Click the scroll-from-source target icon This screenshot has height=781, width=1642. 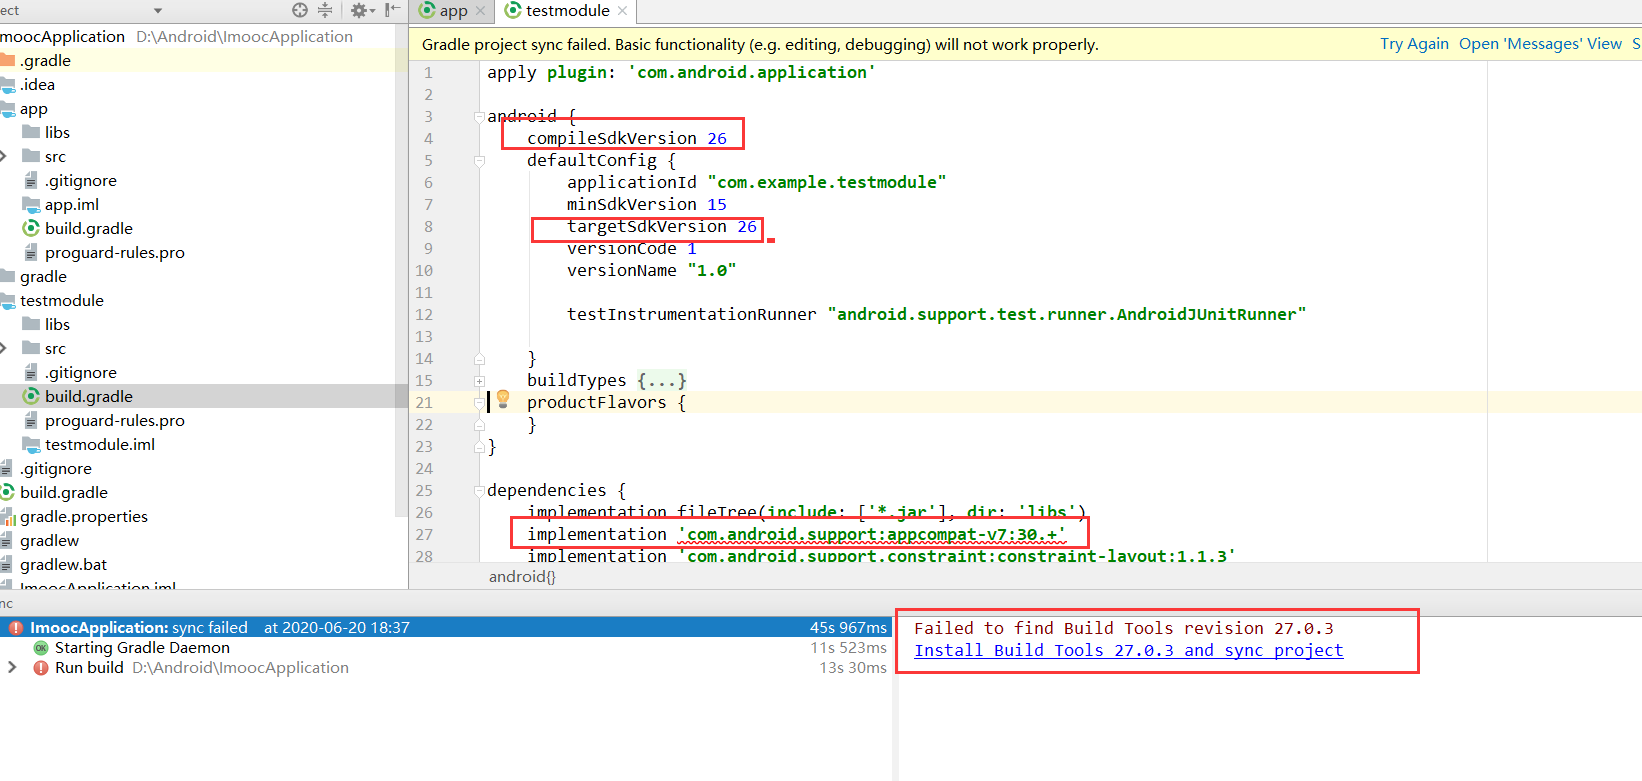(299, 10)
